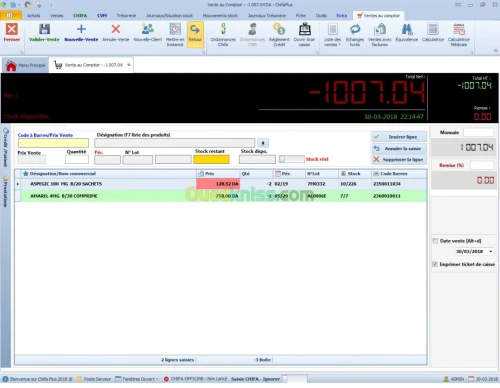Select Ventes au comptoir ribbon tab
The height and width of the screenshot is (388, 500).
378,16
